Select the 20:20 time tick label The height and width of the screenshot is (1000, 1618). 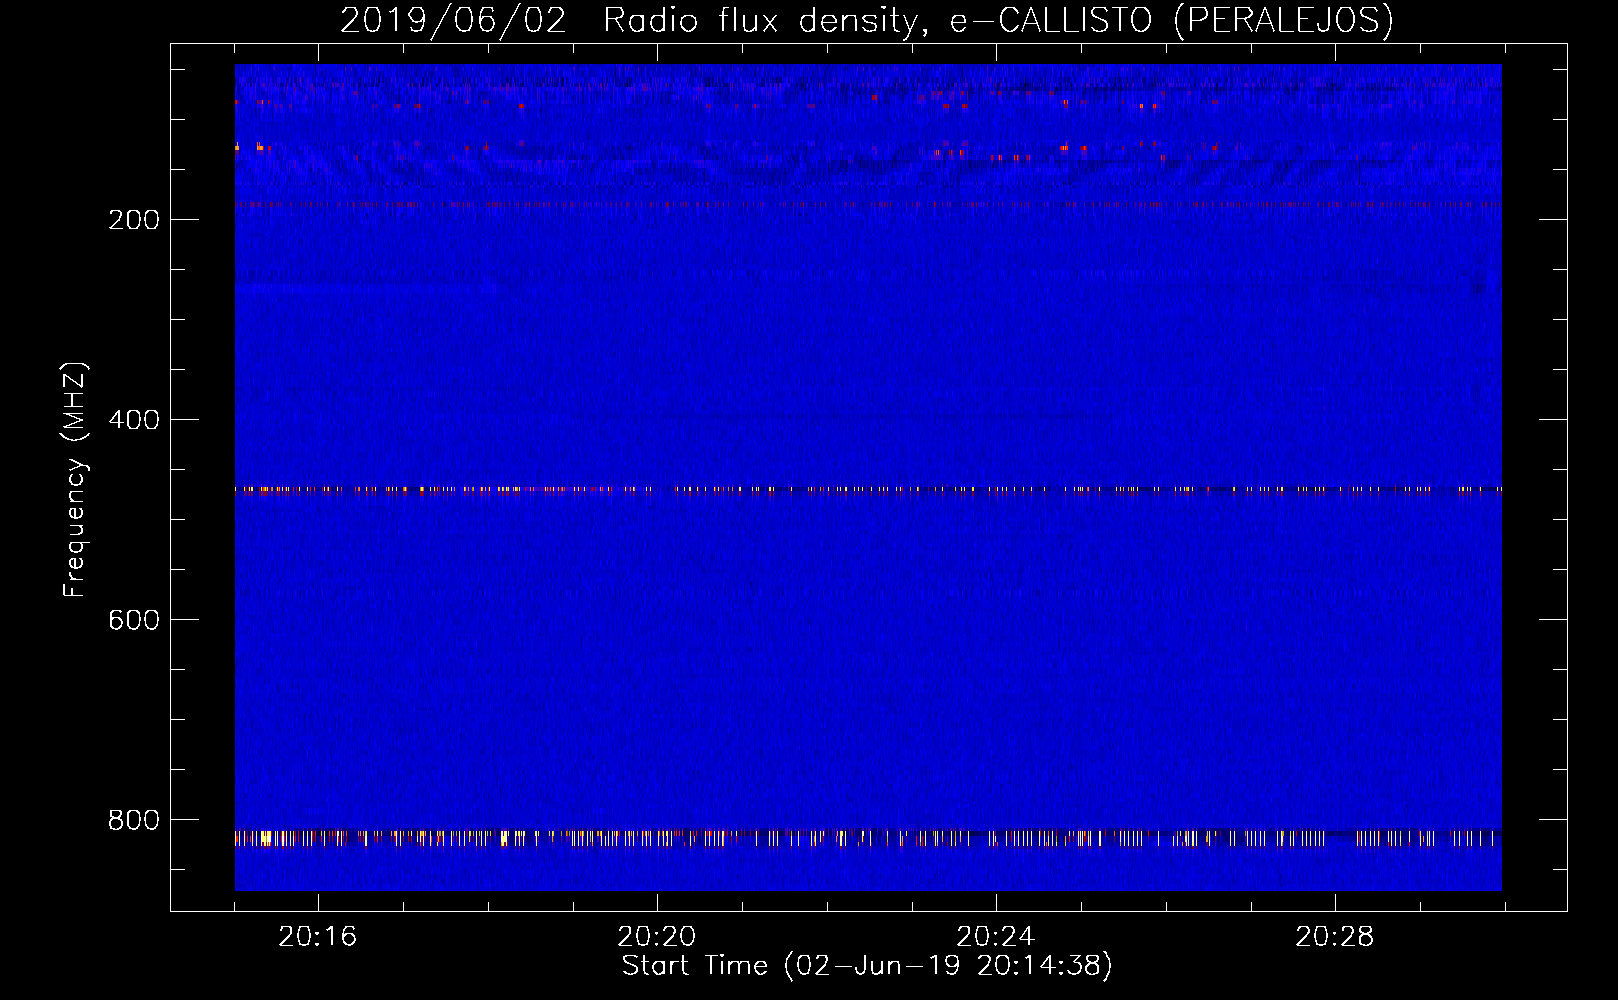coord(657,937)
